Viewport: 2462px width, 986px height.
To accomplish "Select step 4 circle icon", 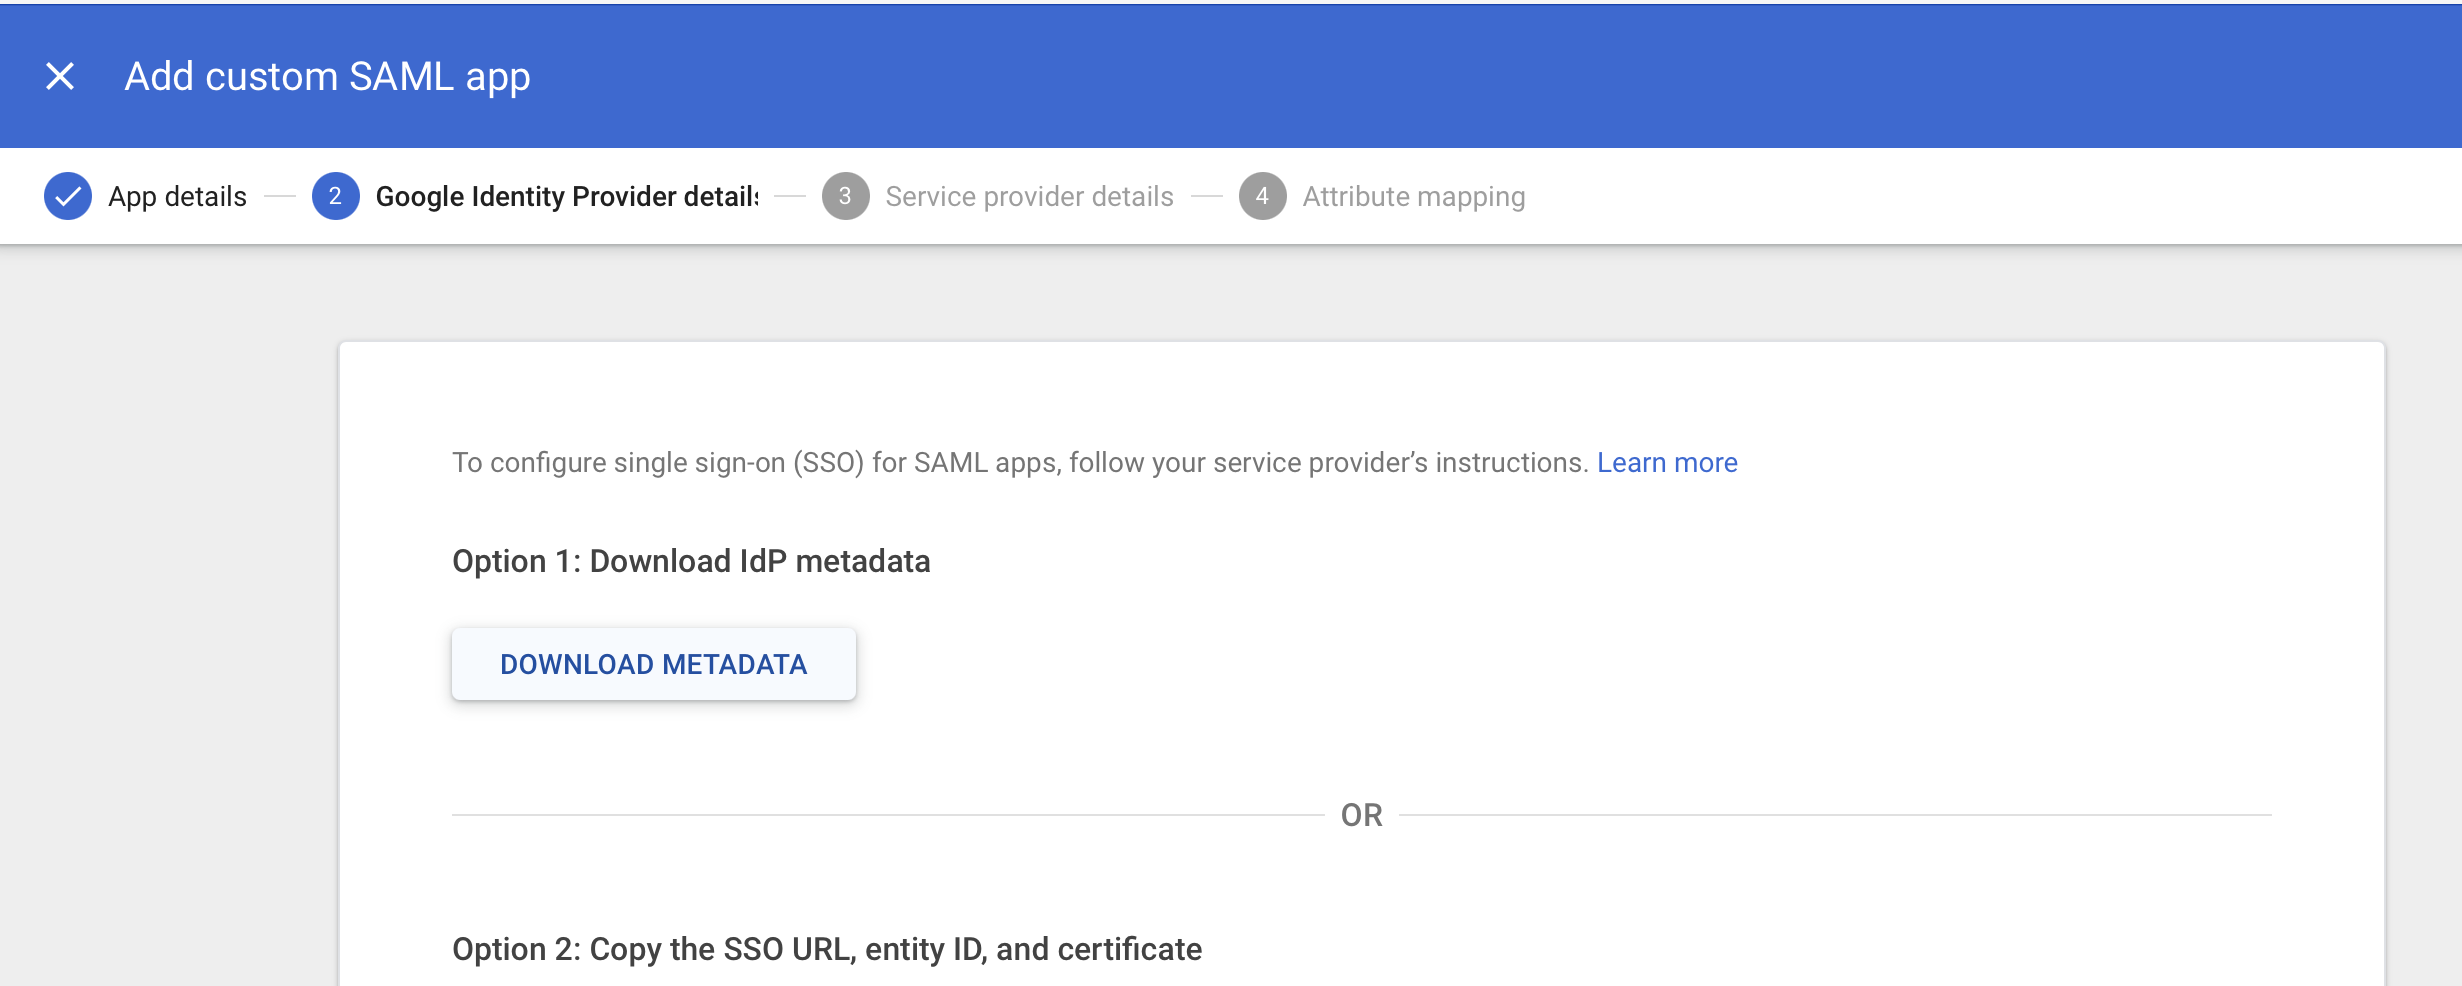I will point(1263,196).
